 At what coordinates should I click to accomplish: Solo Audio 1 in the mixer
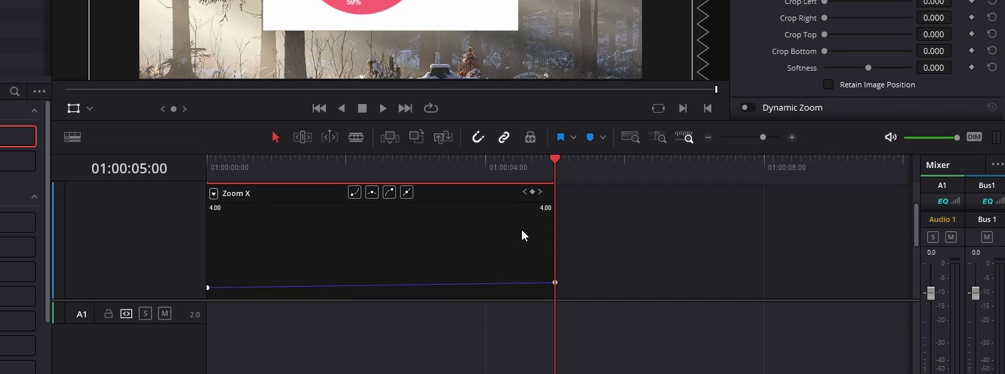[933, 238]
